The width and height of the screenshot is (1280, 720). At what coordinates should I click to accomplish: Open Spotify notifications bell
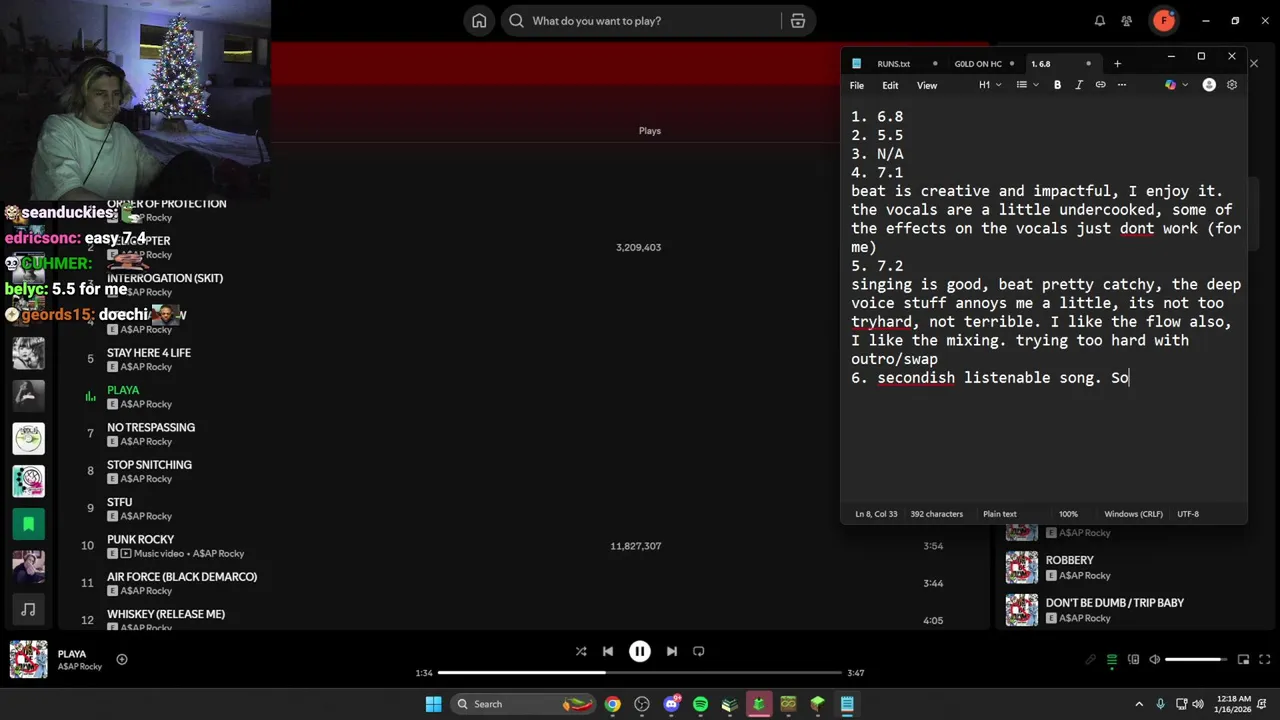point(1100,21)
